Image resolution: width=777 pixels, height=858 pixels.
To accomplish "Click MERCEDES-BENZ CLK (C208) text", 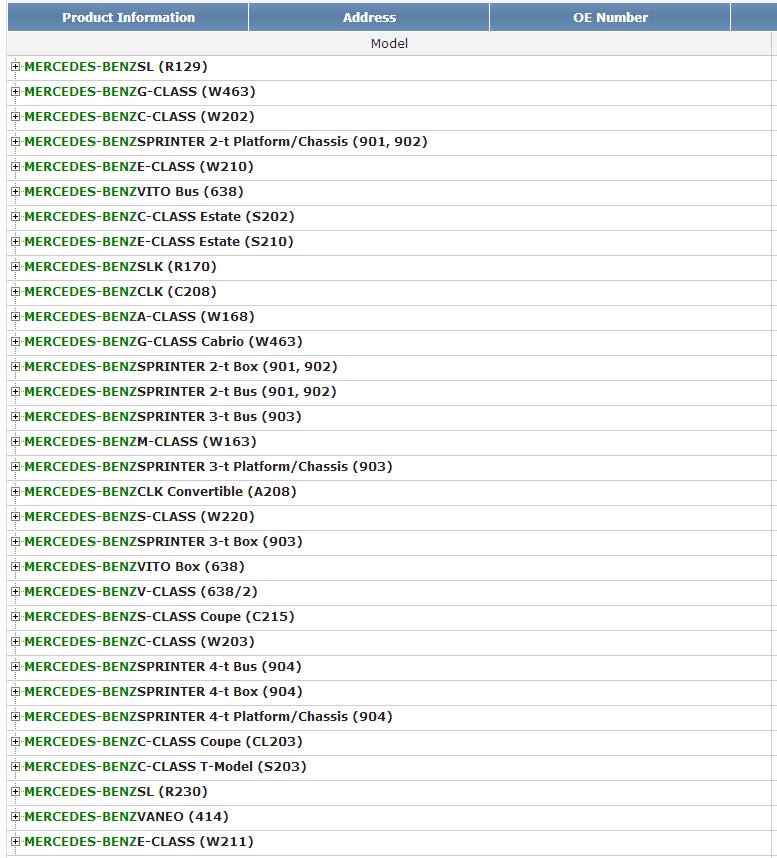I will click(x=120, y=292).
